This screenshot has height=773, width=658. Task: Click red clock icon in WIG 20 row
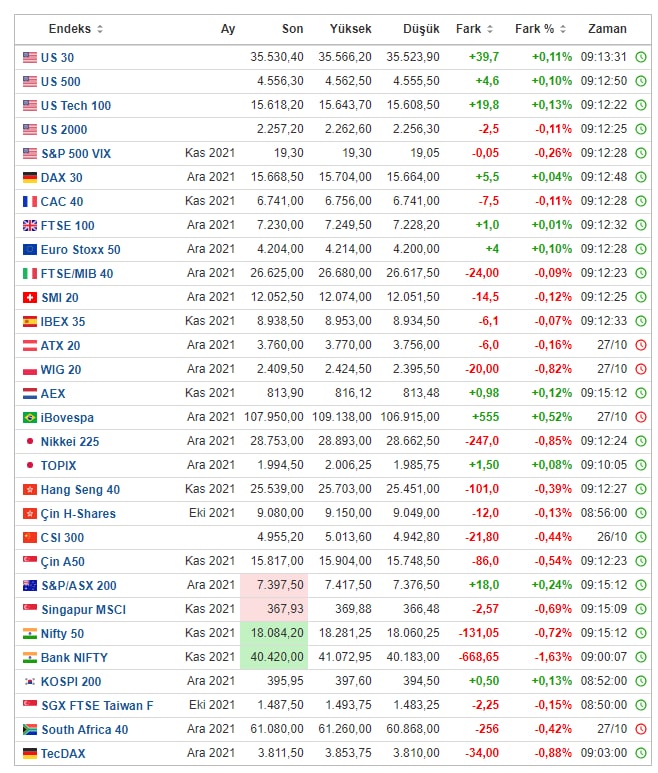point(641,369)
